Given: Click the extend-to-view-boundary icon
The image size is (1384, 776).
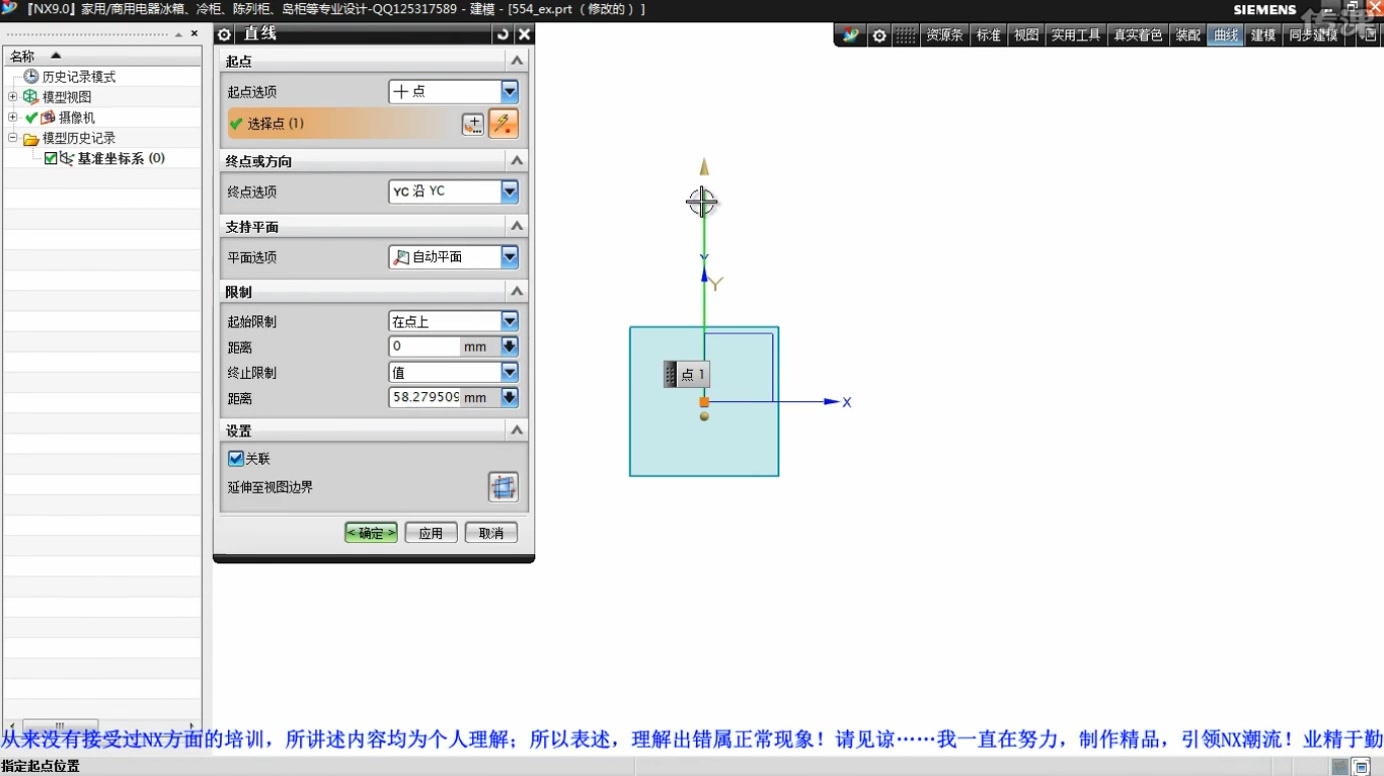Looking at the screenshot, I should [503, 487].
